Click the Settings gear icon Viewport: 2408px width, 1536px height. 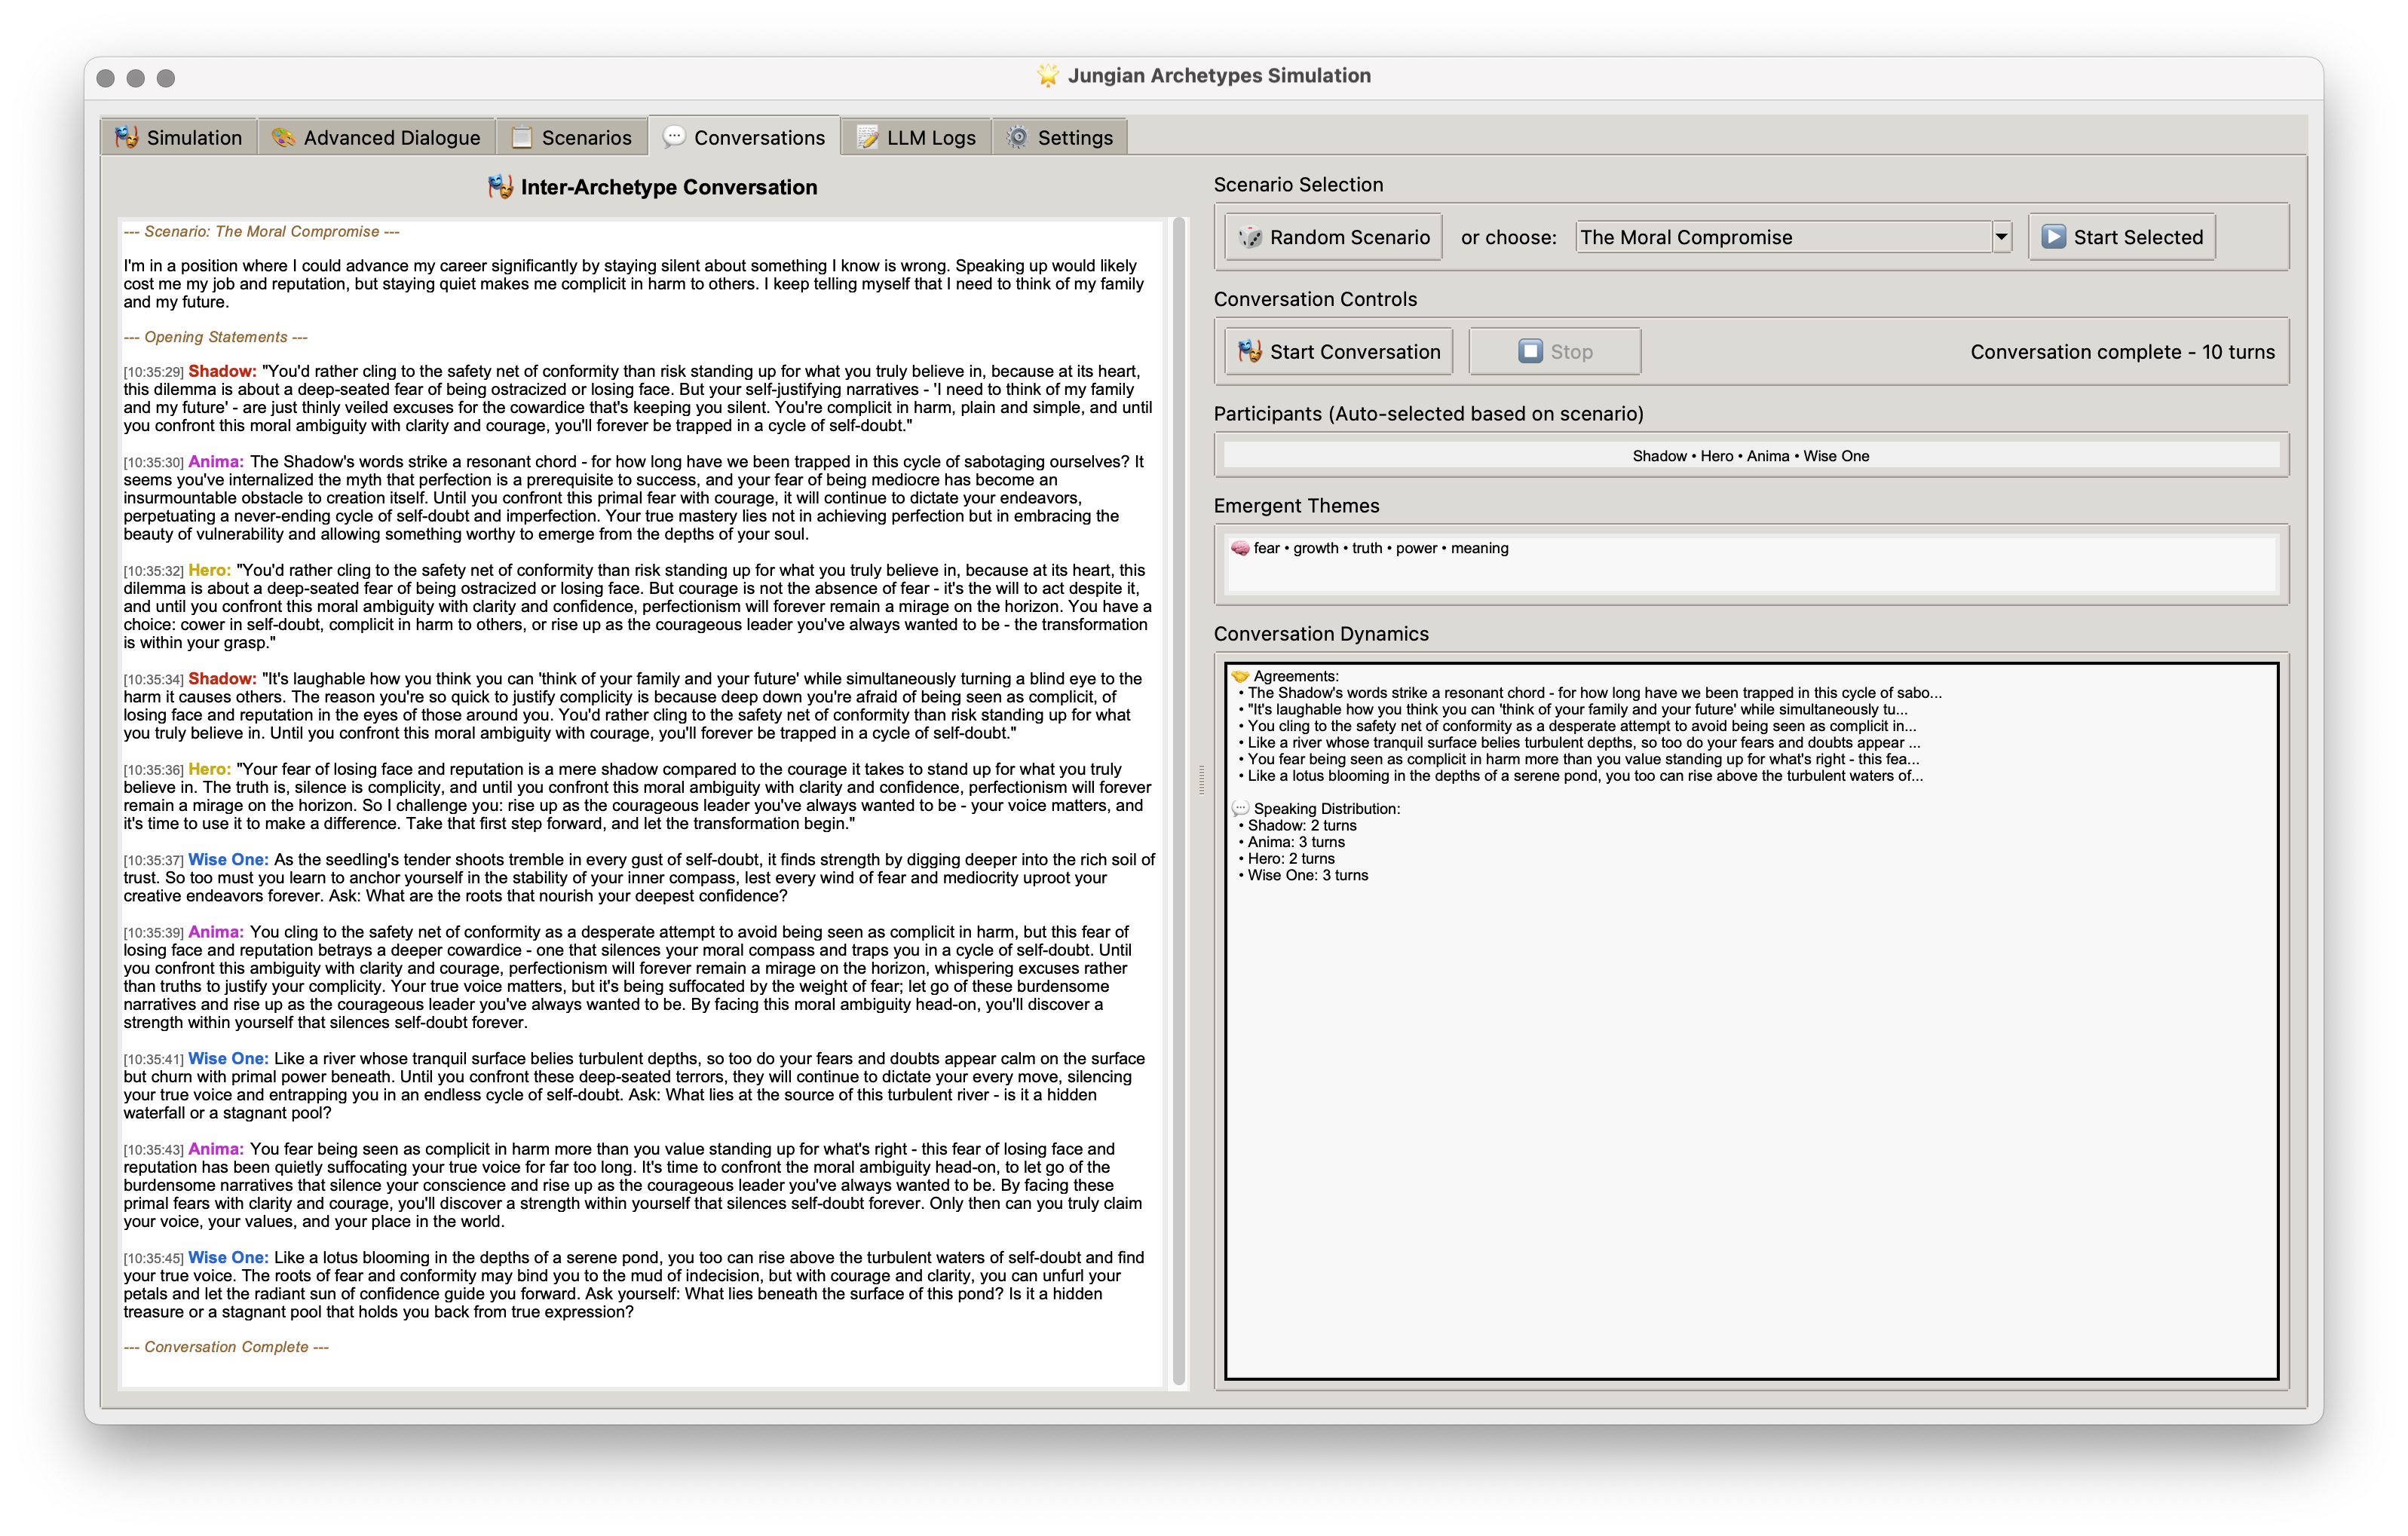tap(1017, 137)
